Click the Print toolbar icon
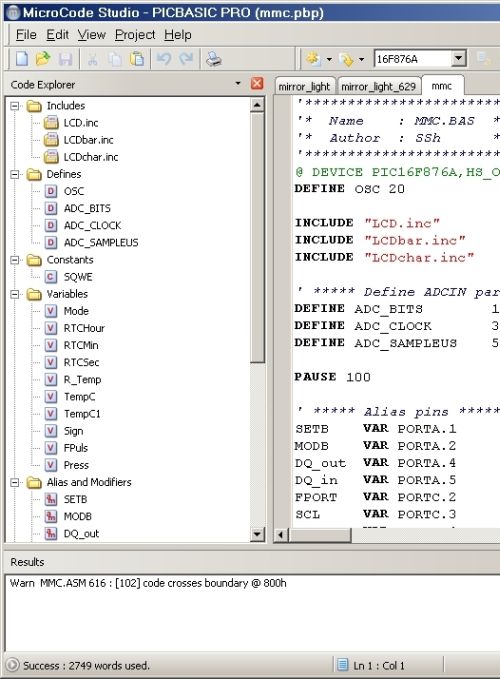This screenshot has height=679, width=500. click(x=213, y=59)
